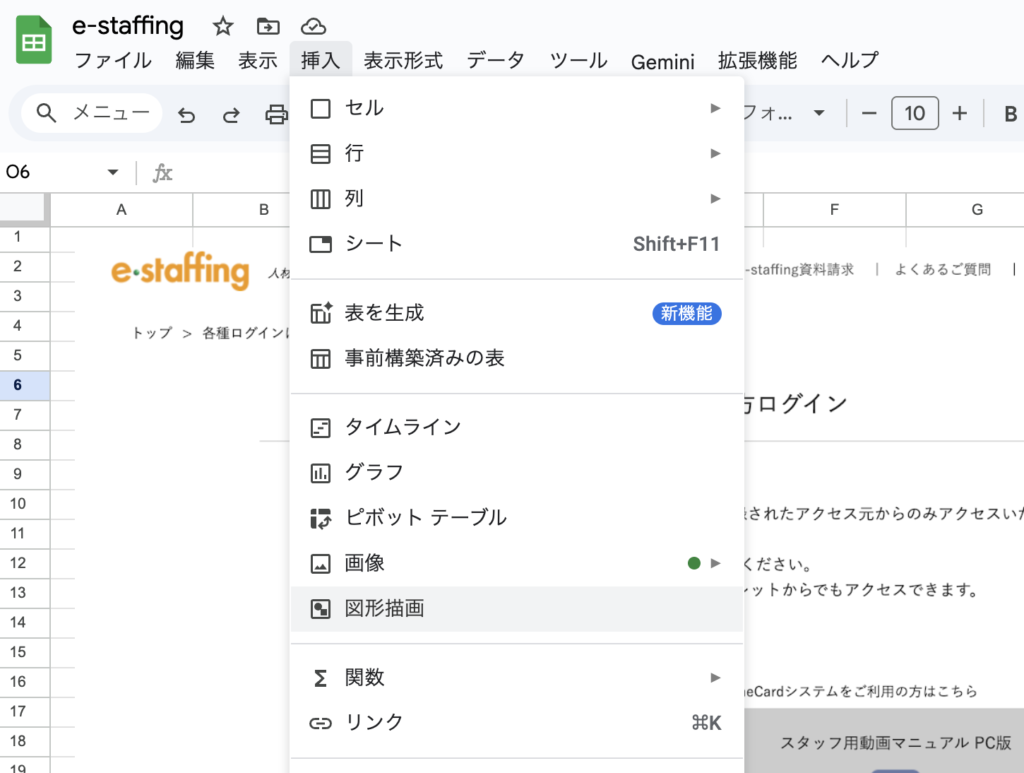Click the move to folder icon
The image size is (1024, 773).
click(268, 26)
